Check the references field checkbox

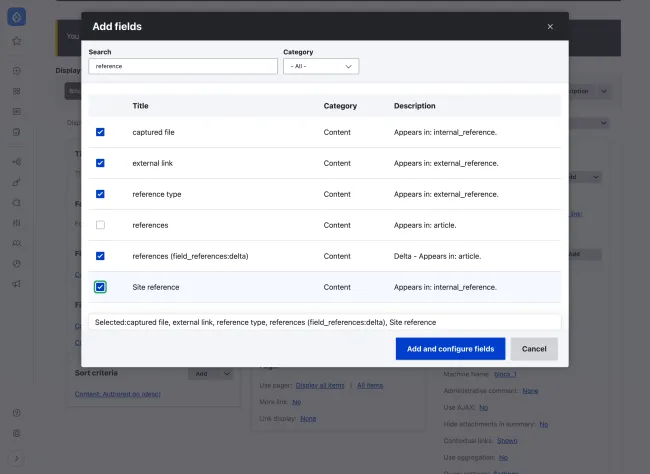tap(100, 225)
